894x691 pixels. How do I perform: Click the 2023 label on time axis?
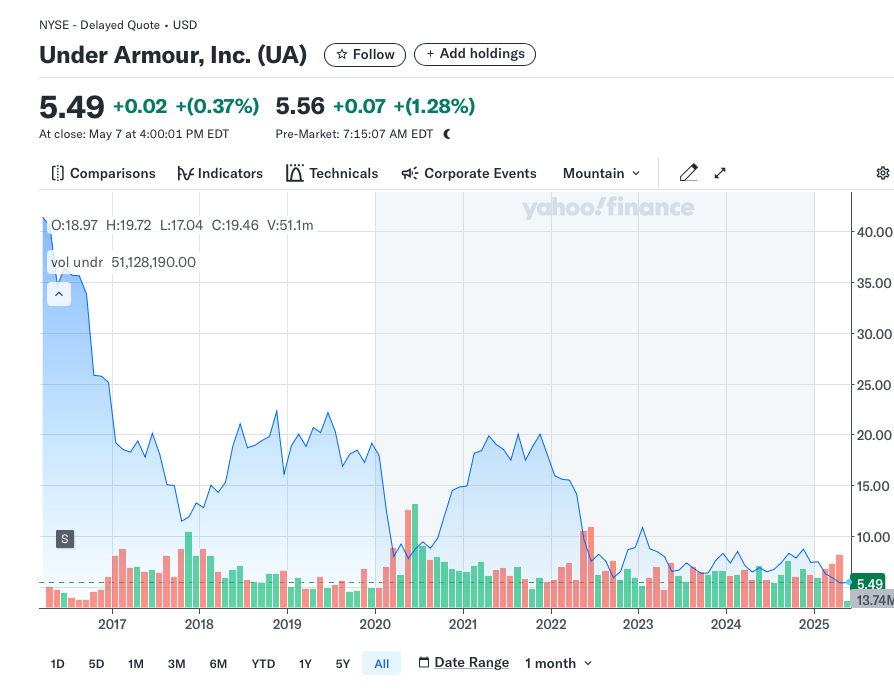(637, 624)
